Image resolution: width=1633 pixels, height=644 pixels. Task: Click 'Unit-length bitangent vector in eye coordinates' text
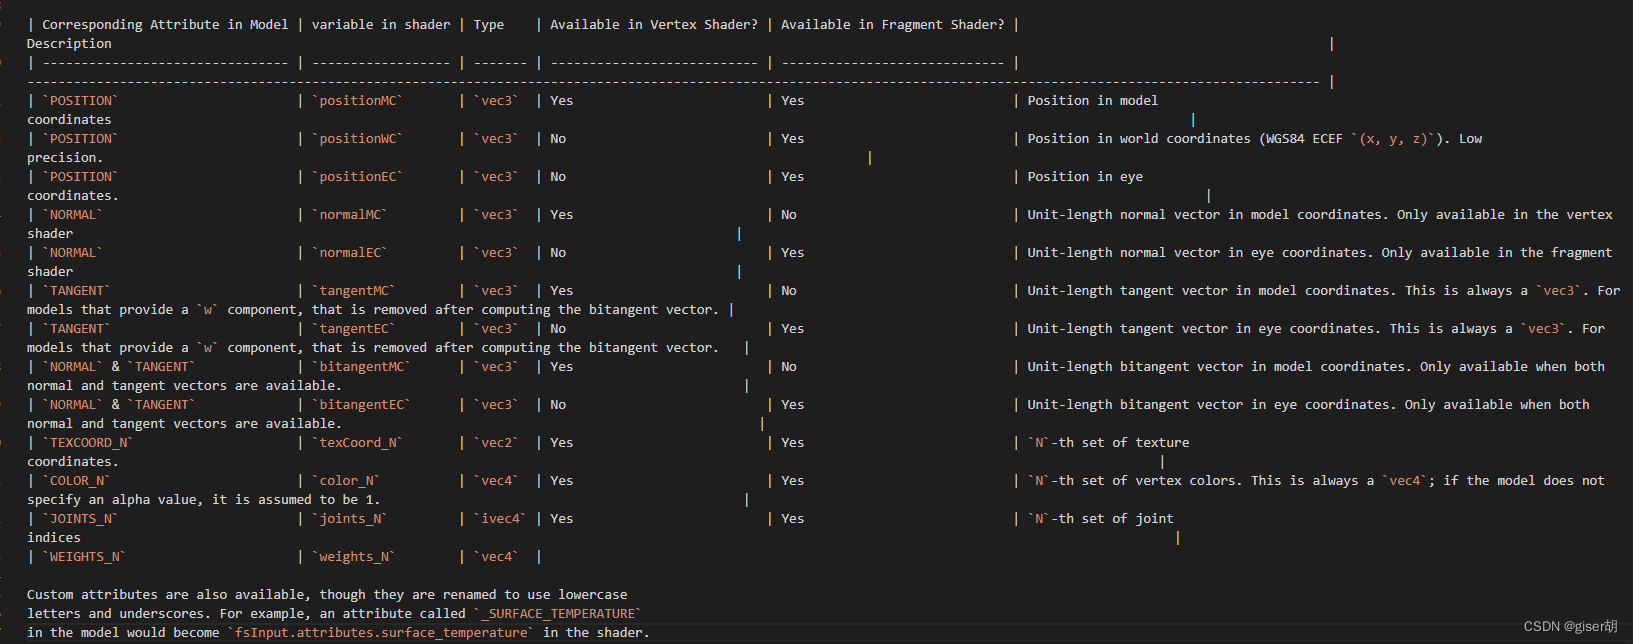1212,404
